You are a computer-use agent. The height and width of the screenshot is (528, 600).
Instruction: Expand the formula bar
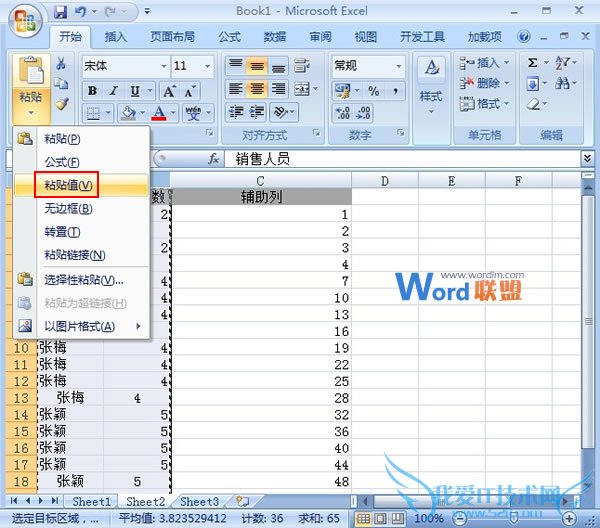coord(587,158)
